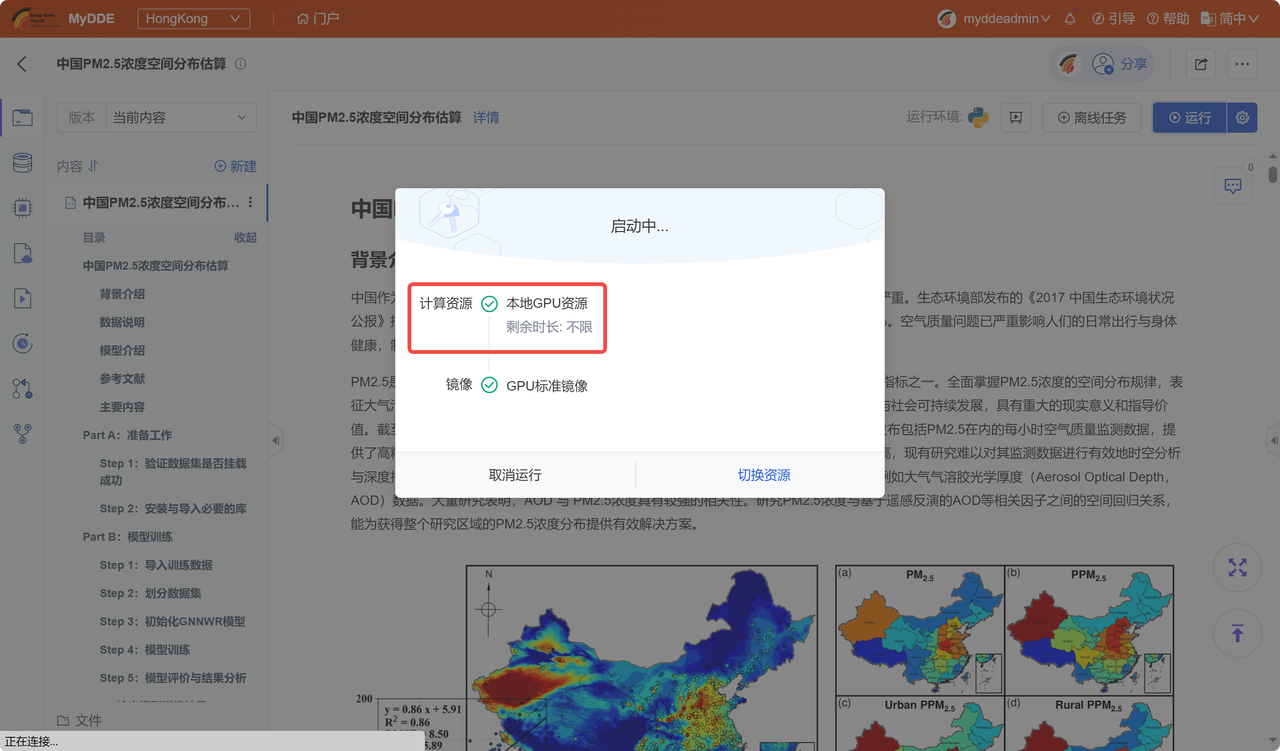Click 切换资源 in the dialog
Screen dimensions: 1280x751
click(x=764, y=475)
